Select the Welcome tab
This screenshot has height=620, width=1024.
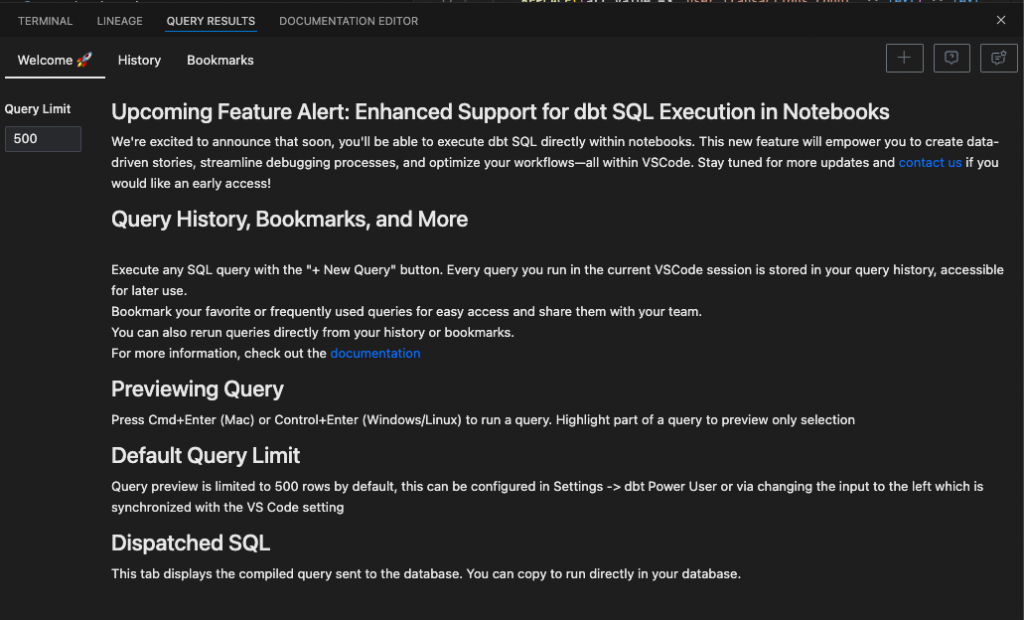55,60
